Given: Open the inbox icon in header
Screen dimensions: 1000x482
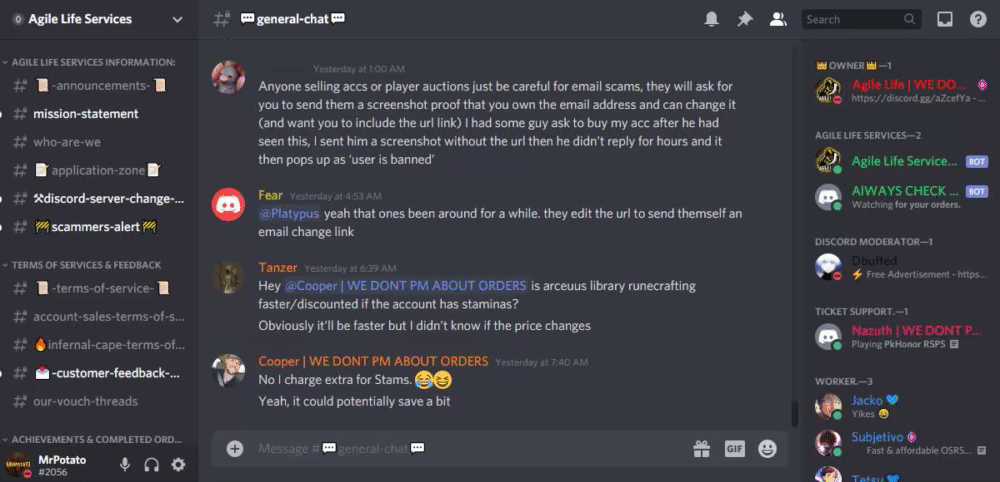Looking at the screenshot, I should coord(945,20).
